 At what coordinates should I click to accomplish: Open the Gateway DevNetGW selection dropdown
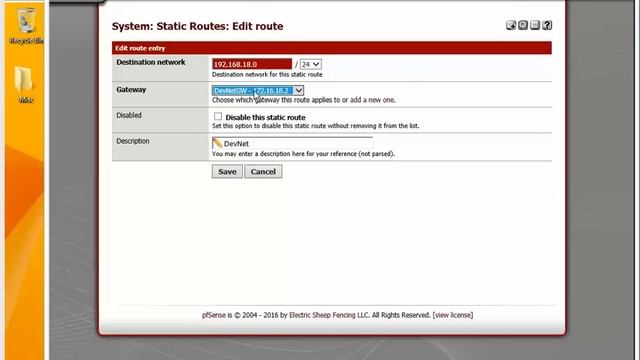coord(258,91)
